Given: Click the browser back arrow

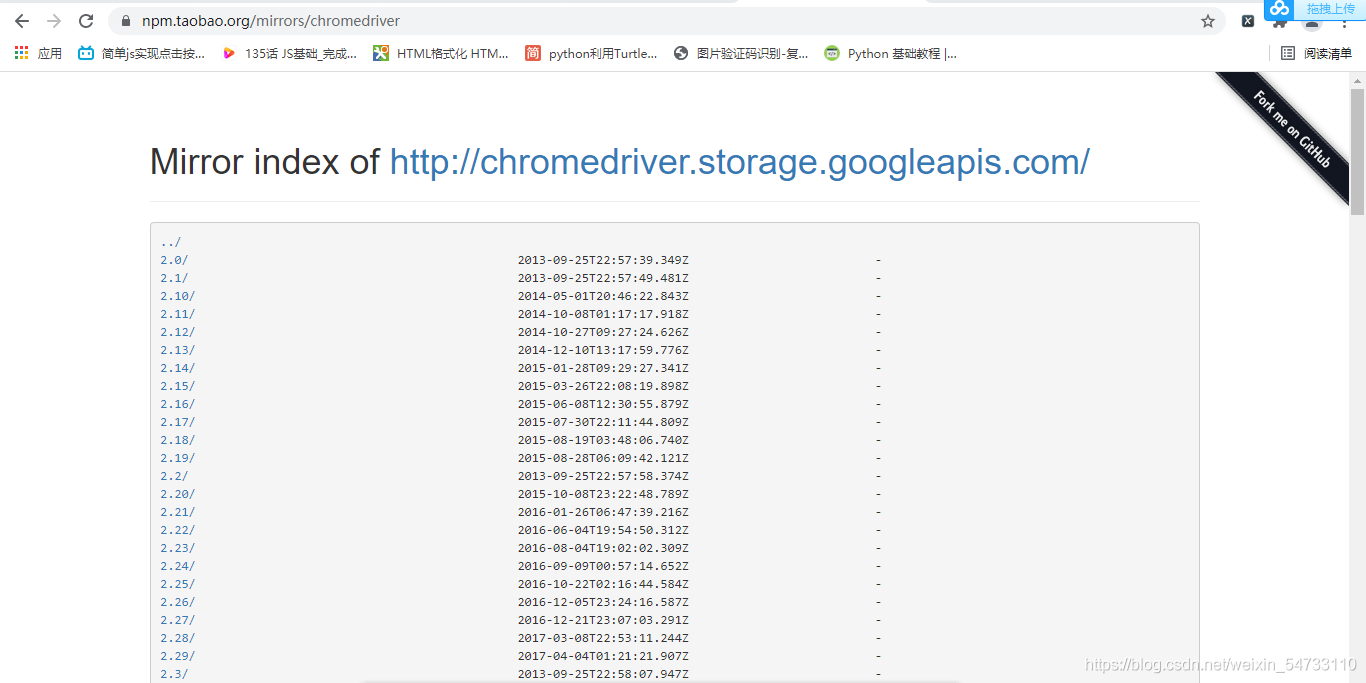Looking at the screenshot, I should 22,21.
